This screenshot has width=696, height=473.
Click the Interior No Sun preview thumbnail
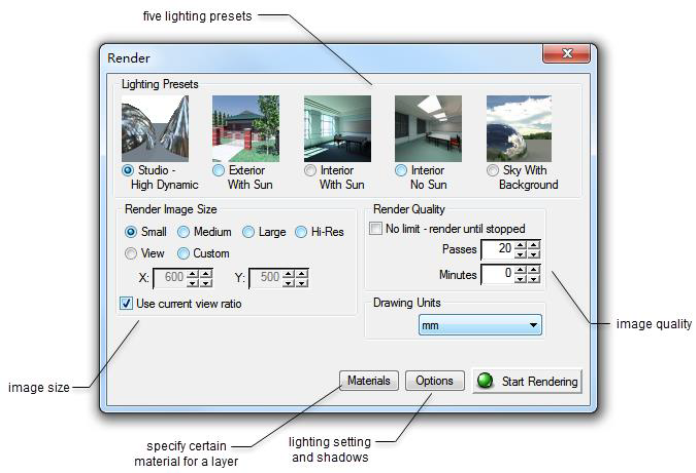point(428,128)
